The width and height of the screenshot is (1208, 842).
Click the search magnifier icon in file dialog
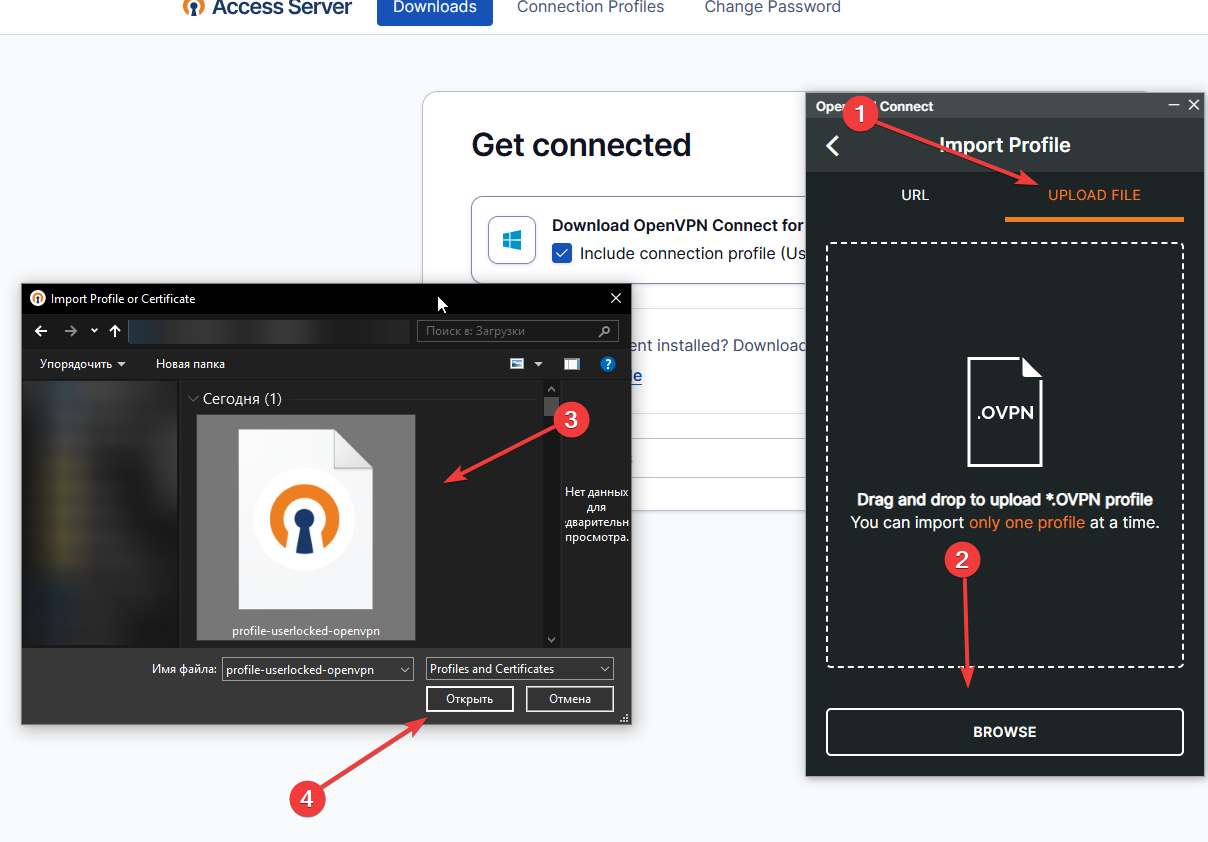[x=604, y=331]
